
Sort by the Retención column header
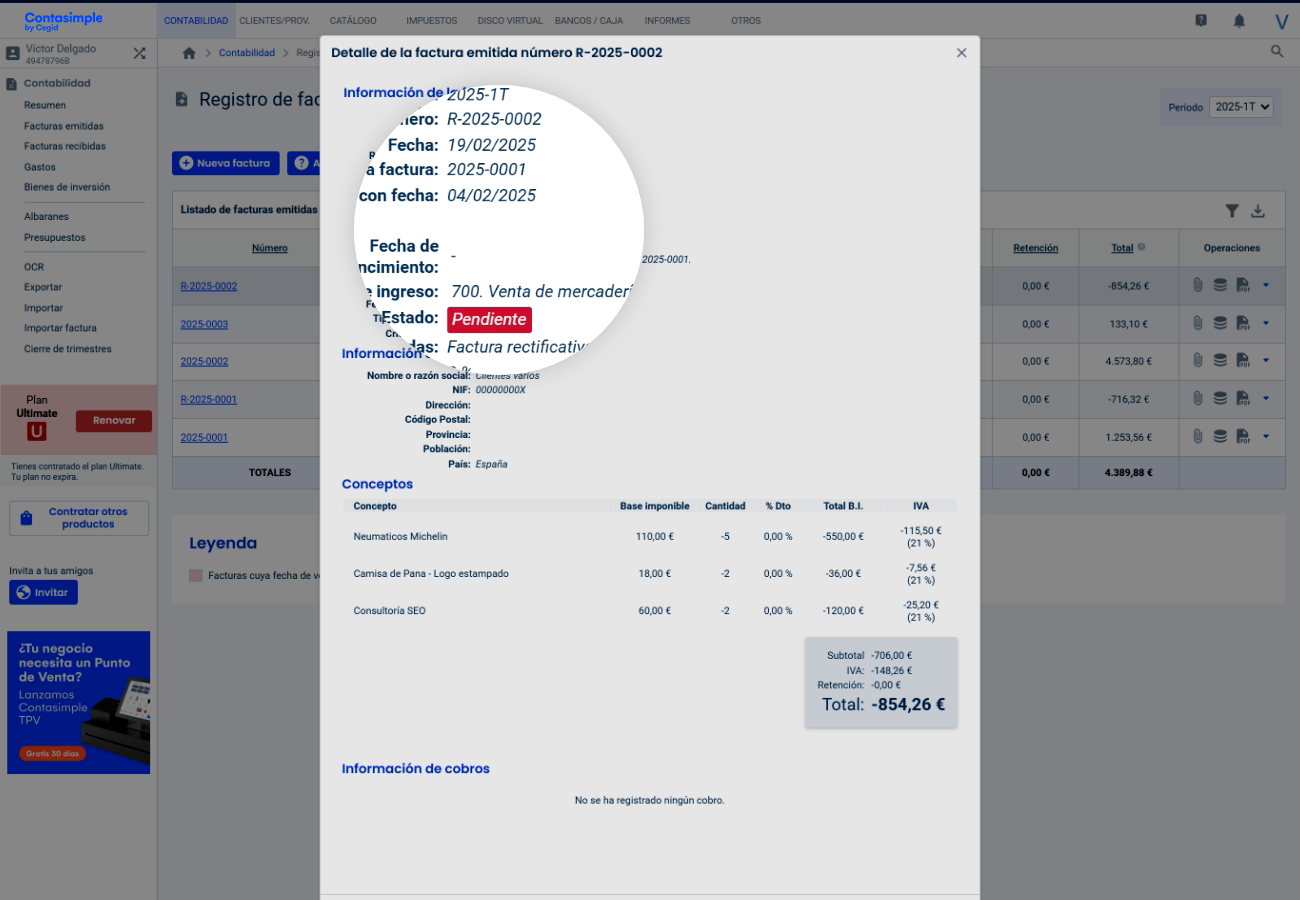1035,248
